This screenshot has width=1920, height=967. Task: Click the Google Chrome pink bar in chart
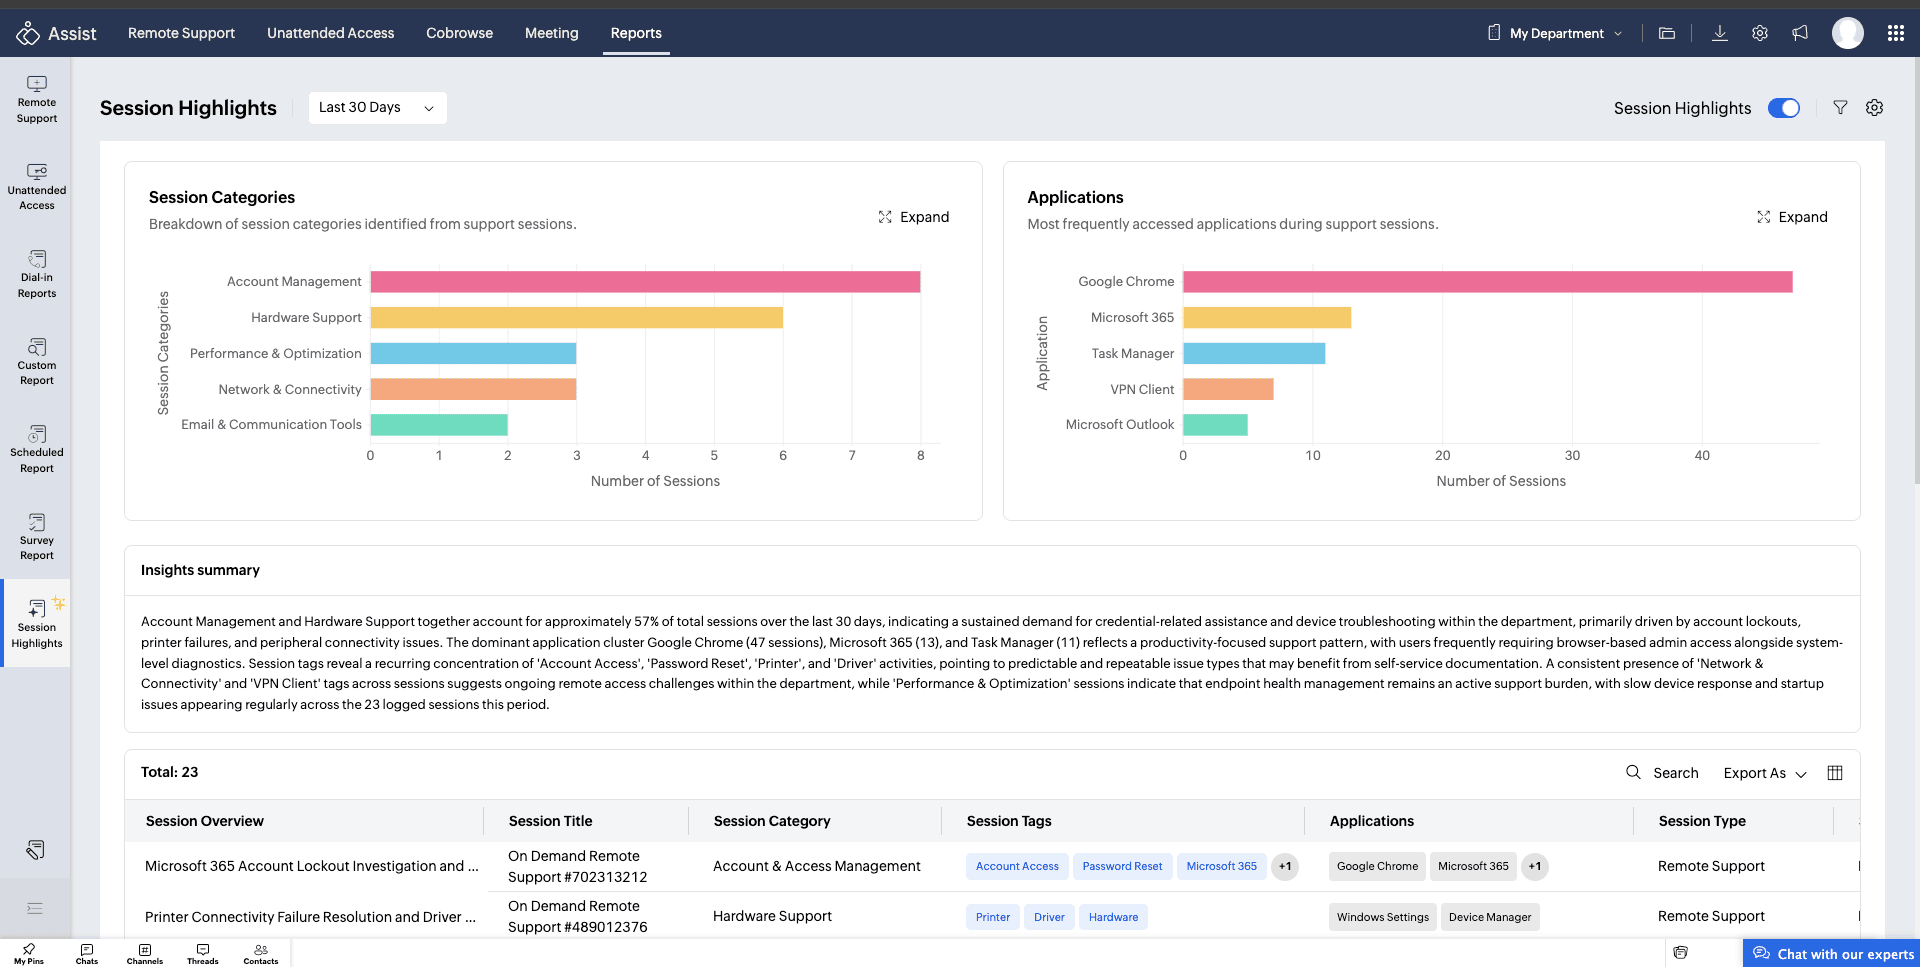point(1487,282)
